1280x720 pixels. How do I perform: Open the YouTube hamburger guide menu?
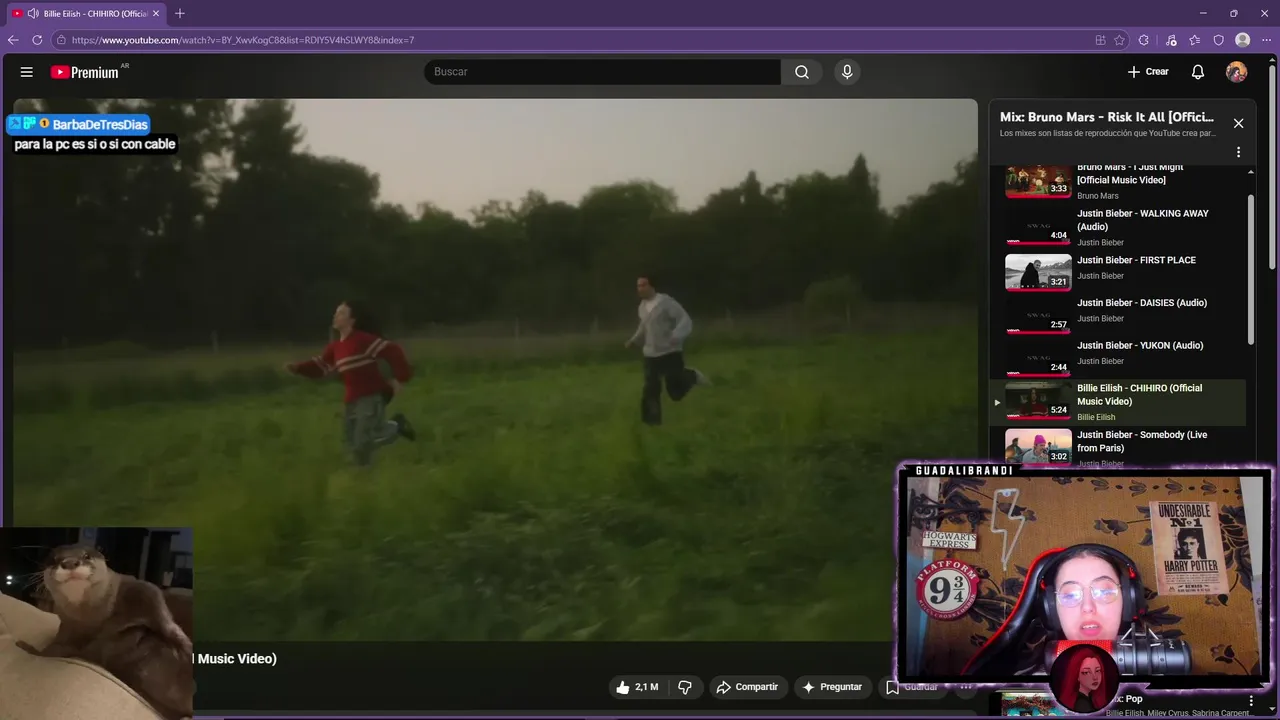(x=27, y=72)
